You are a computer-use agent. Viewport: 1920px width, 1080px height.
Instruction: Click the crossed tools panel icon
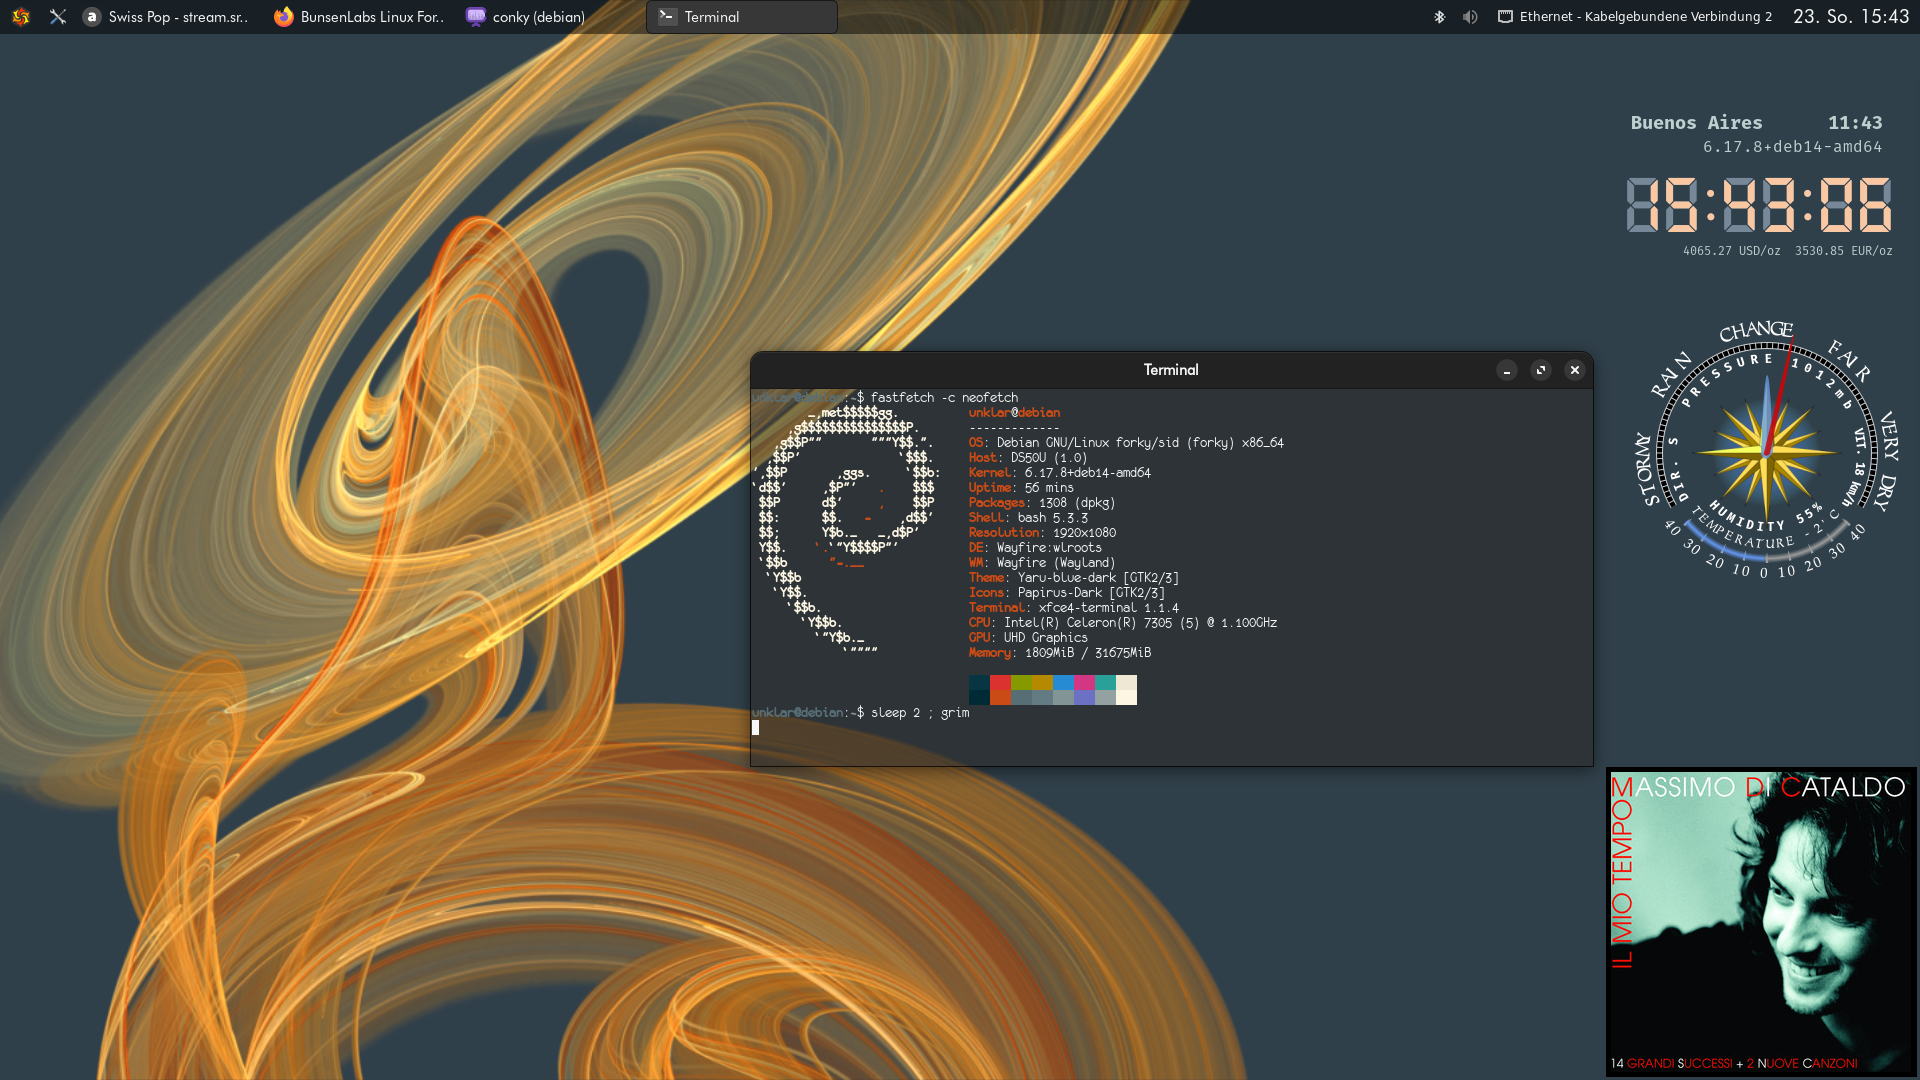pos(58,17)
